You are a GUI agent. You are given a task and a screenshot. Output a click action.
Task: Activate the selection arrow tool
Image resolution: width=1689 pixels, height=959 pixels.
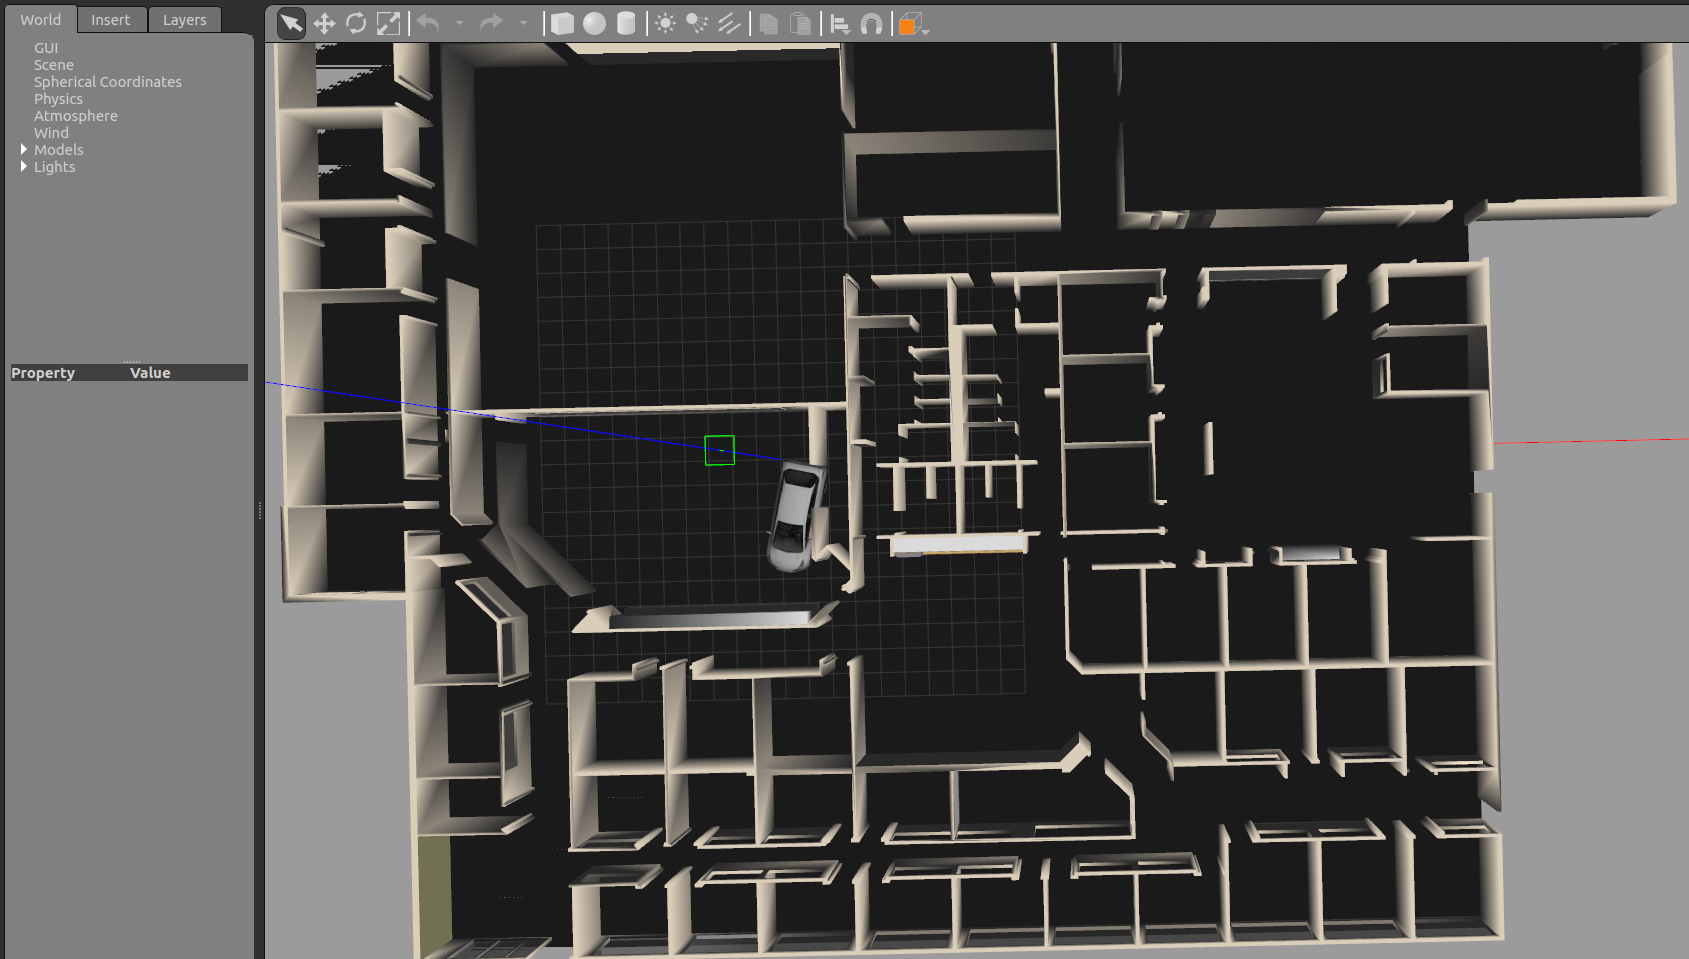tap(290, 23)
